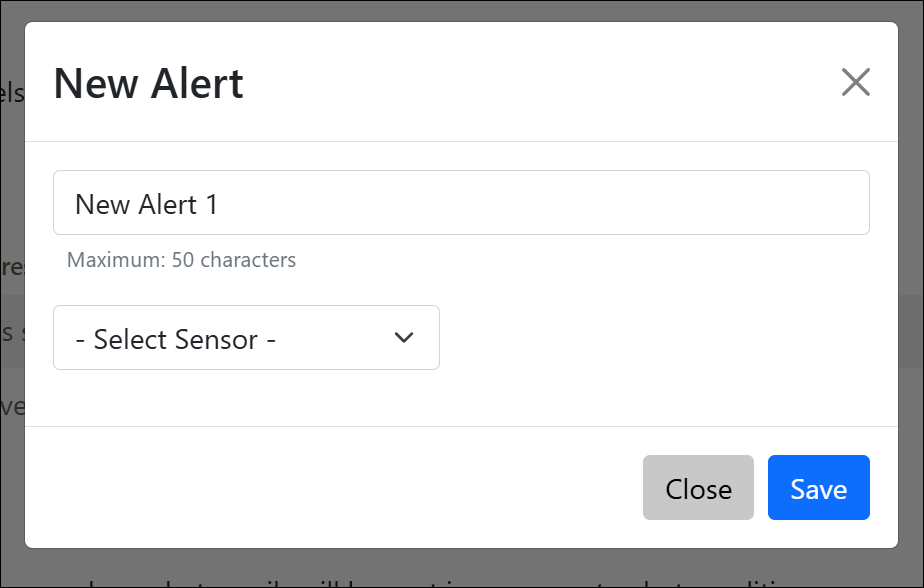Image resolution: width=924 pixels, height=588 pixels.
Task: Click the modal header between title and X
Action: 540,83
